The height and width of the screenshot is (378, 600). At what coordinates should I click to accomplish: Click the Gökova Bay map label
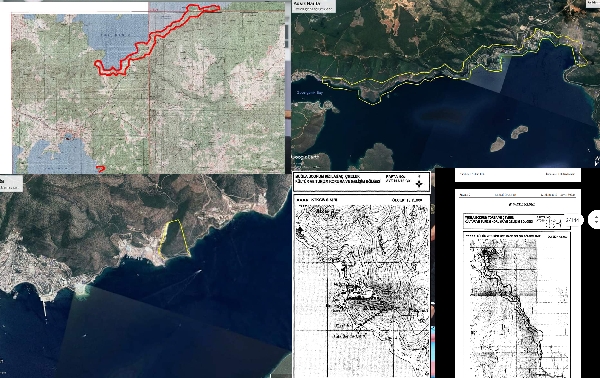click(x=310, y=93)
